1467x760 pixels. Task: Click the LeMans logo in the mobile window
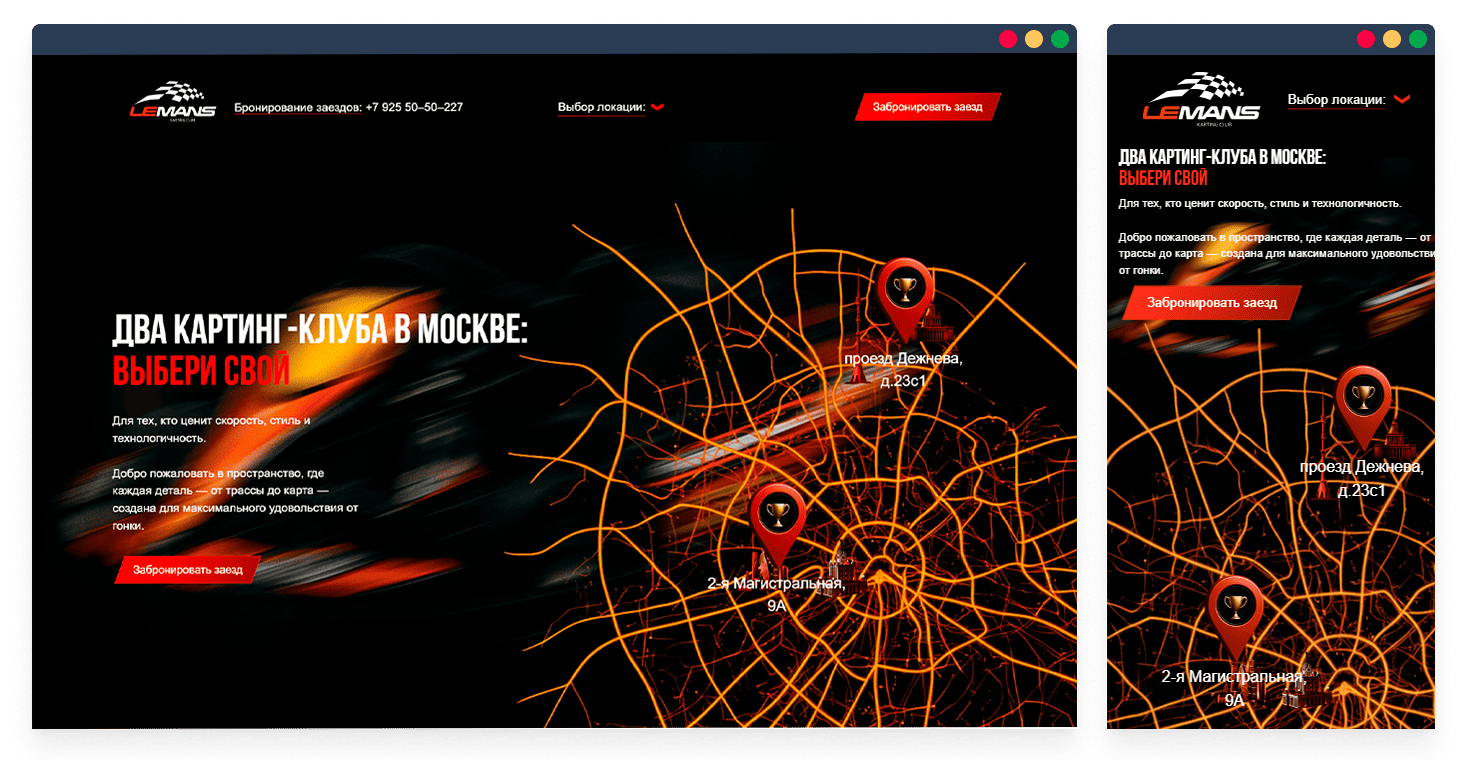point(1201,100)
